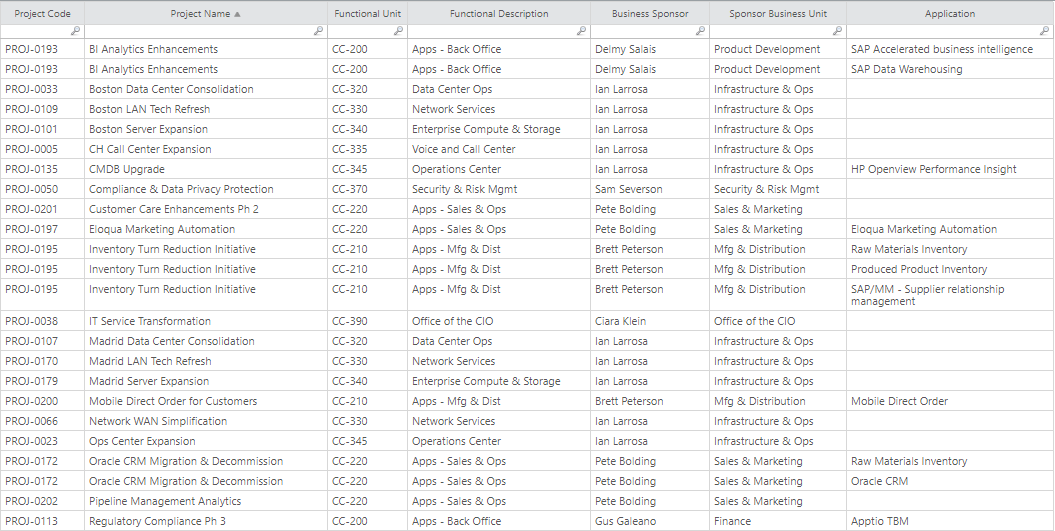The width and height of the screenshot is (1055, 531).
Task: Focus the Business Sponsor filter field
Action: pyautogui.click(x=650, y=31)
